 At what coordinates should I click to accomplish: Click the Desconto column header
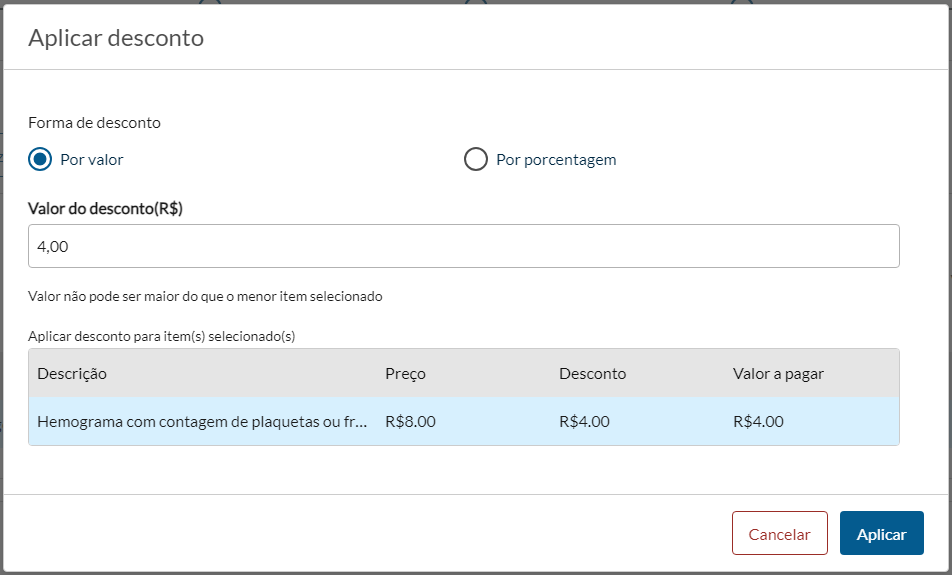click(x=592, y=374)
